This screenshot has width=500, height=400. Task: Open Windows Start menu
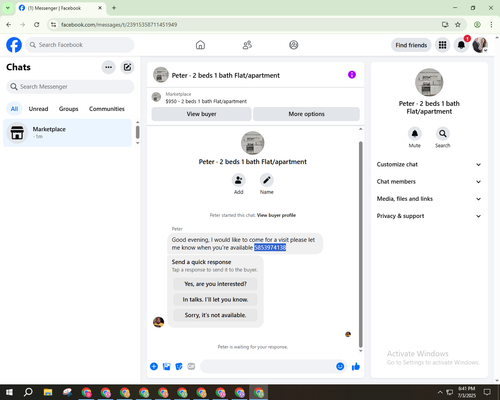[9, 392]
